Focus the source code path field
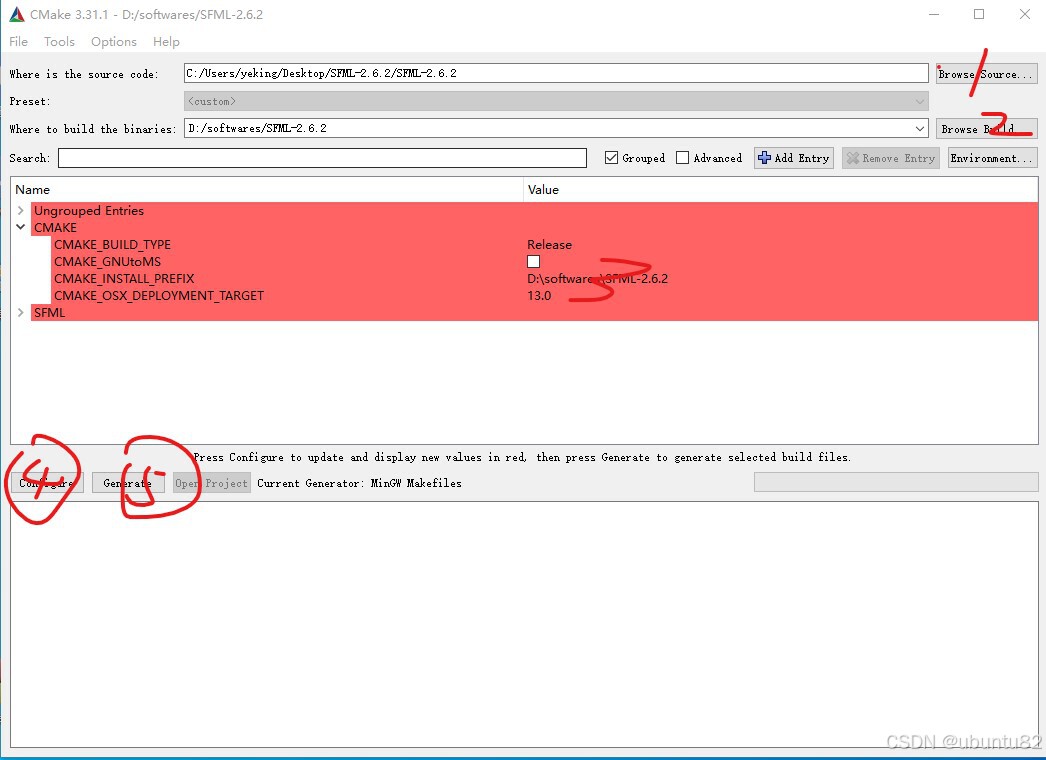 coord(556,73)
